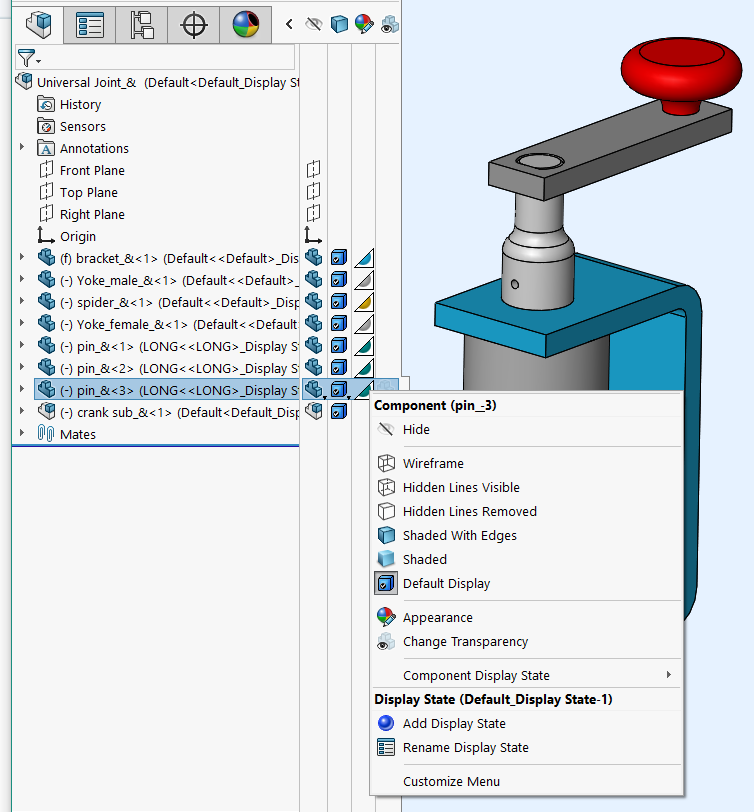Toggle bracket_&<1> hide/show icon
The width and height of the screenshot is (754, 812).
click(x=313, y=257)
